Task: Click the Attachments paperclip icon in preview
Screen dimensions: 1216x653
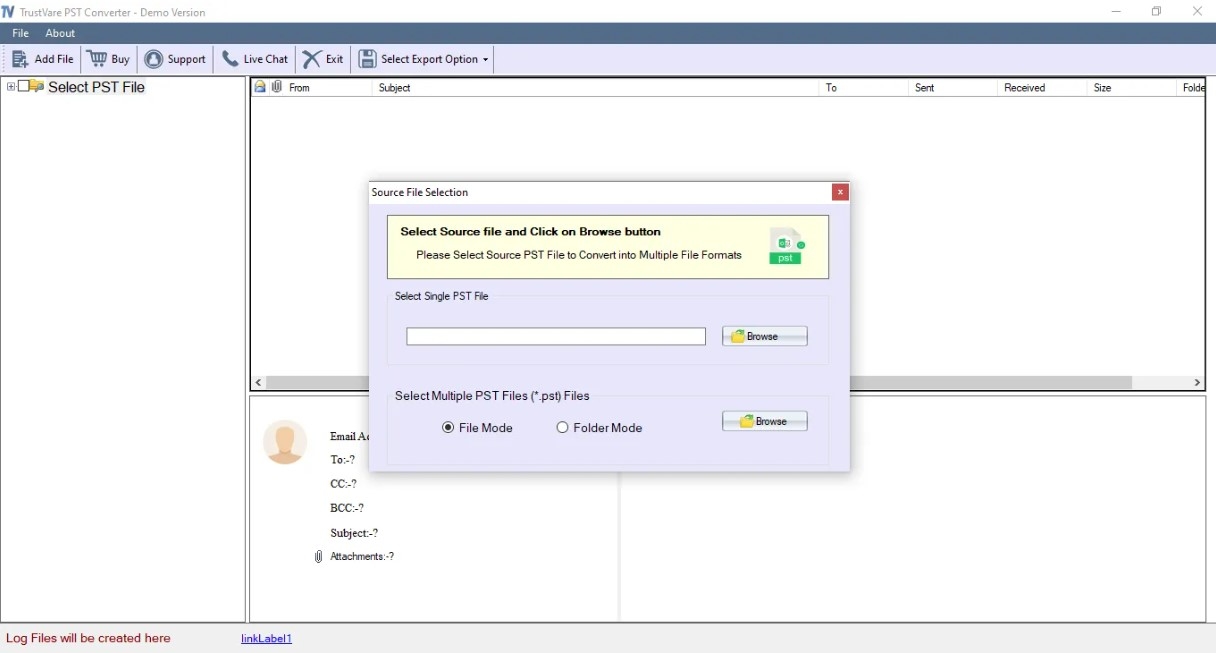Action: 318,557
